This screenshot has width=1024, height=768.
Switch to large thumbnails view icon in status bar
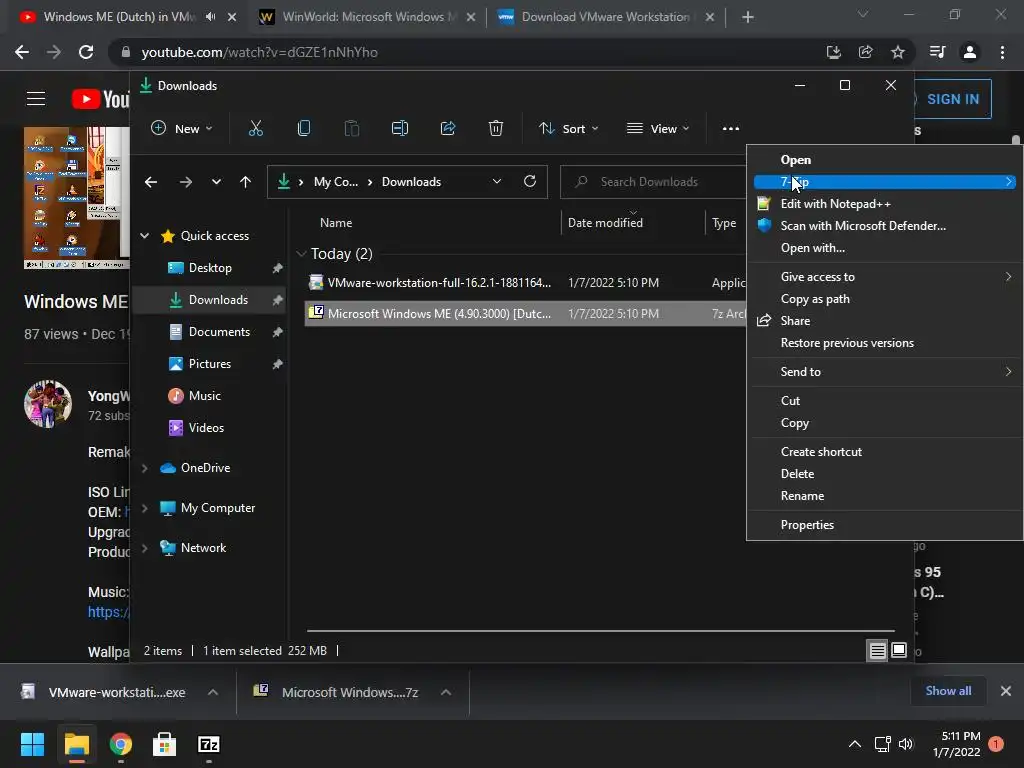[x=899, y=650]
